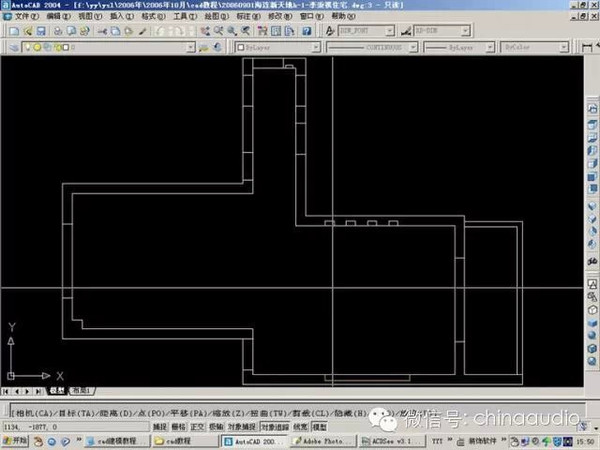Toggle 模型 model/paper space button
600x450 pixels.
click(320, 427)
